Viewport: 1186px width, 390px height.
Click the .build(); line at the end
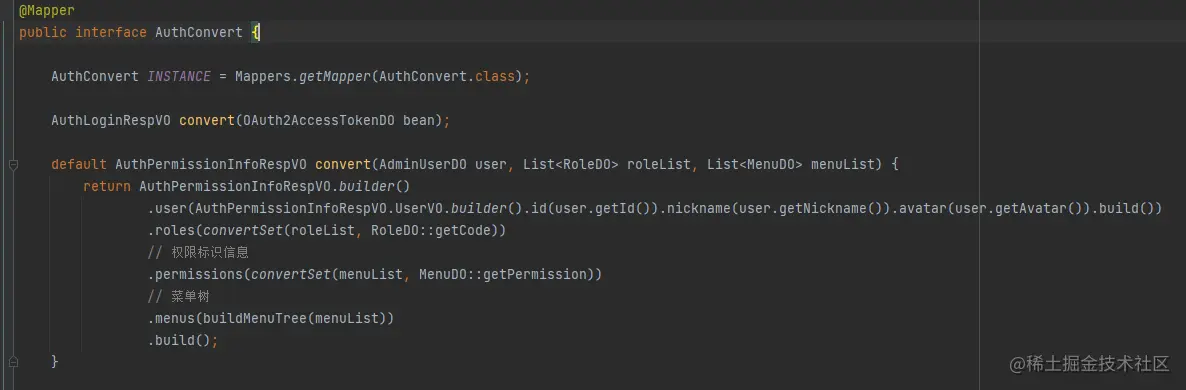(183, 340)
